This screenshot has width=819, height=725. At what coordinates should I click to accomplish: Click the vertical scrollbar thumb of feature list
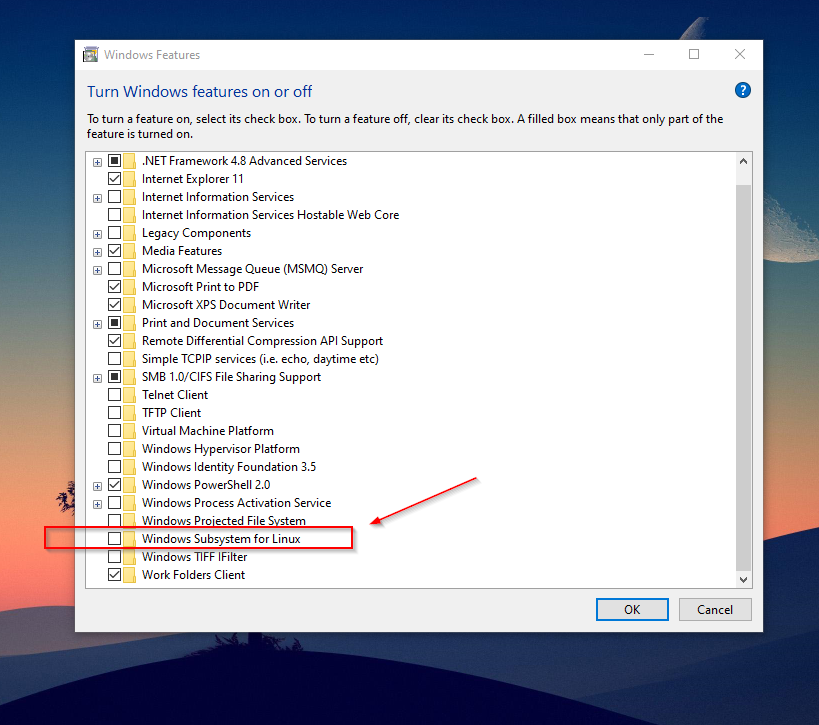click(x=743, y=378)
